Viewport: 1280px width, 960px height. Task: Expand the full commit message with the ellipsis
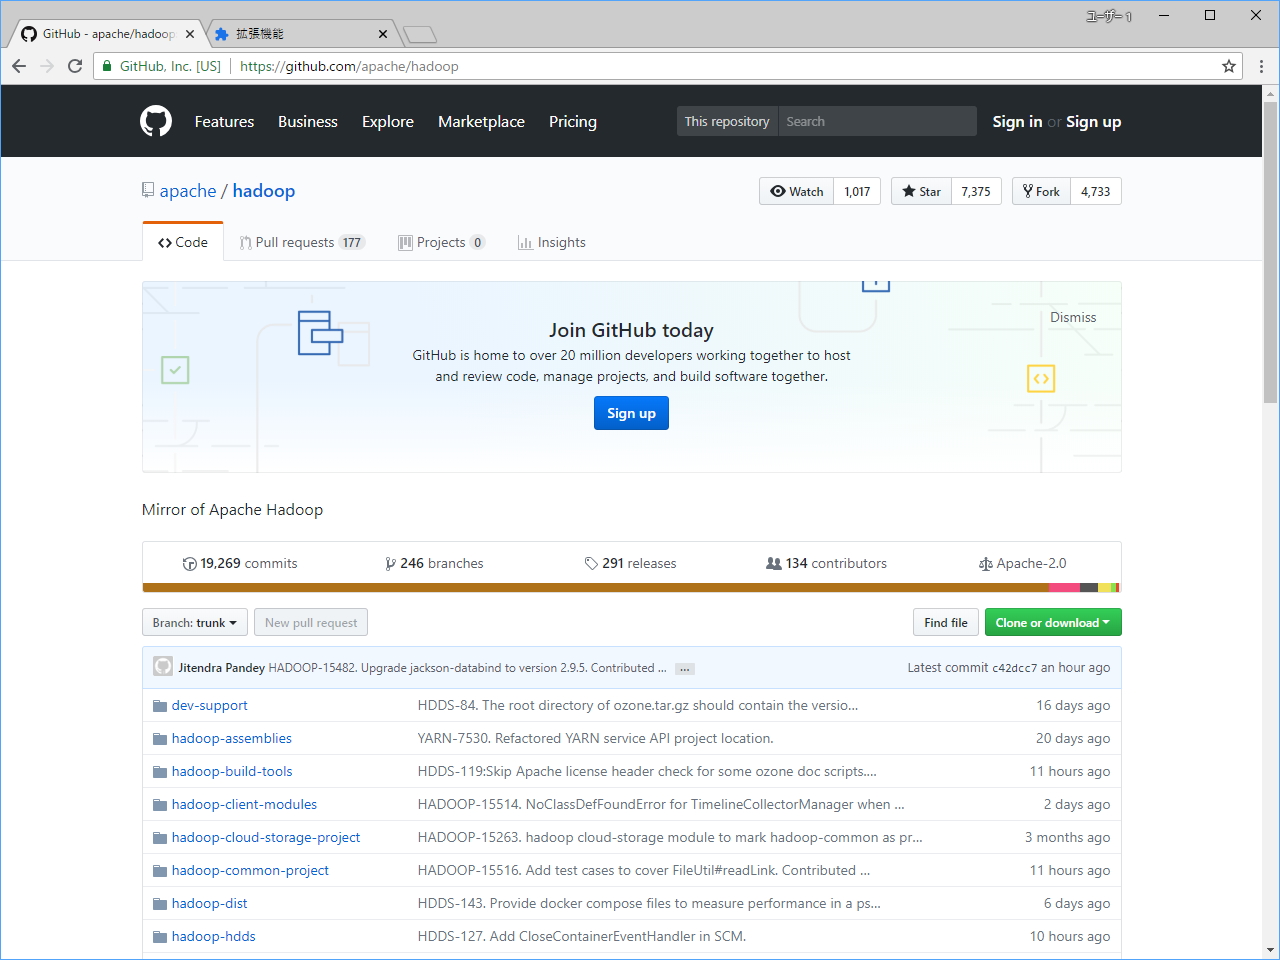[684, 668]
